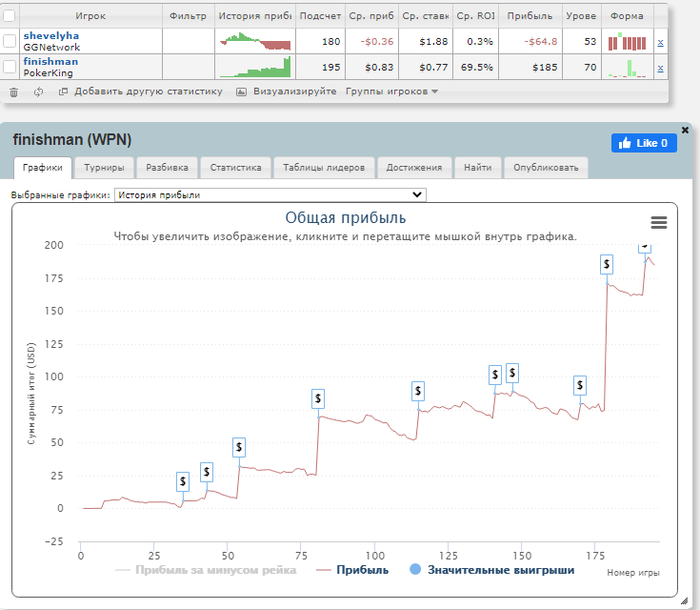Sort by the Ср. ROI column header
The height and width of the screenshot is (610, 700).
coord(475,16)
